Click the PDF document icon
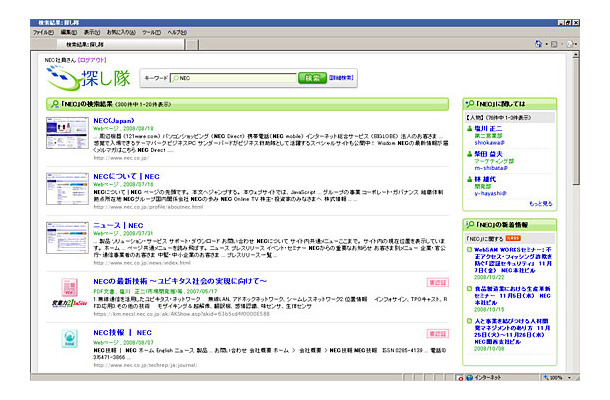This screenshot has width=610, height=400. 70,287
